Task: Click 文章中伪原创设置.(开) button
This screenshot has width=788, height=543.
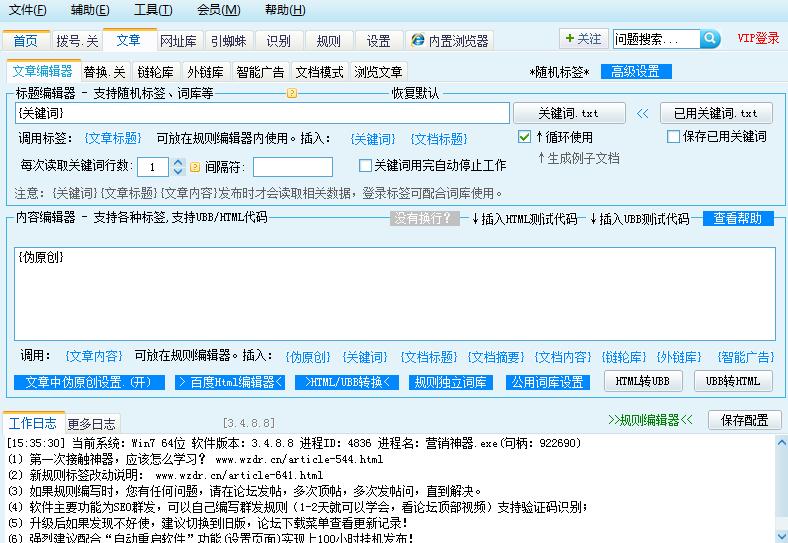Action: pos(89,382)
